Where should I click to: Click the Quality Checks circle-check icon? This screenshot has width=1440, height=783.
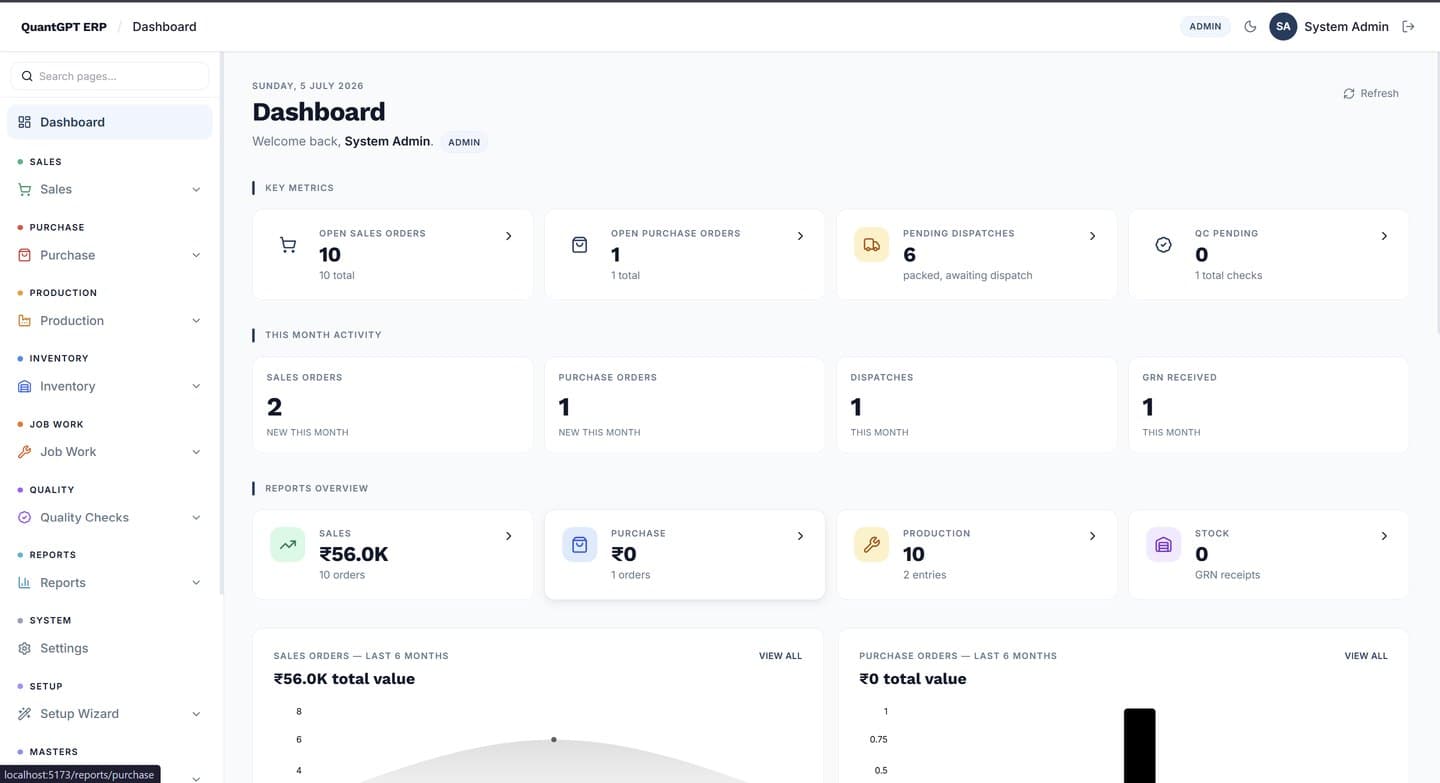point(25,517)
